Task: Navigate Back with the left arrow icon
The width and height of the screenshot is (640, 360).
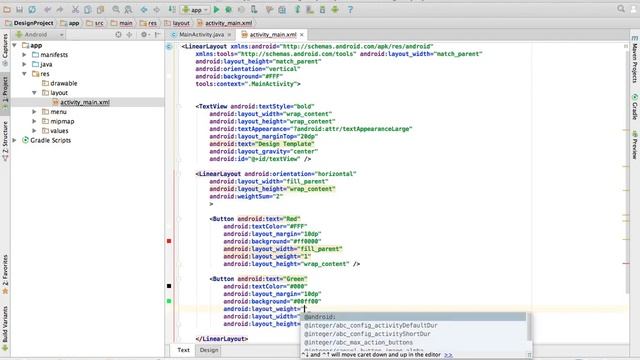Action: pyautogui.click(x=144, y=9)
